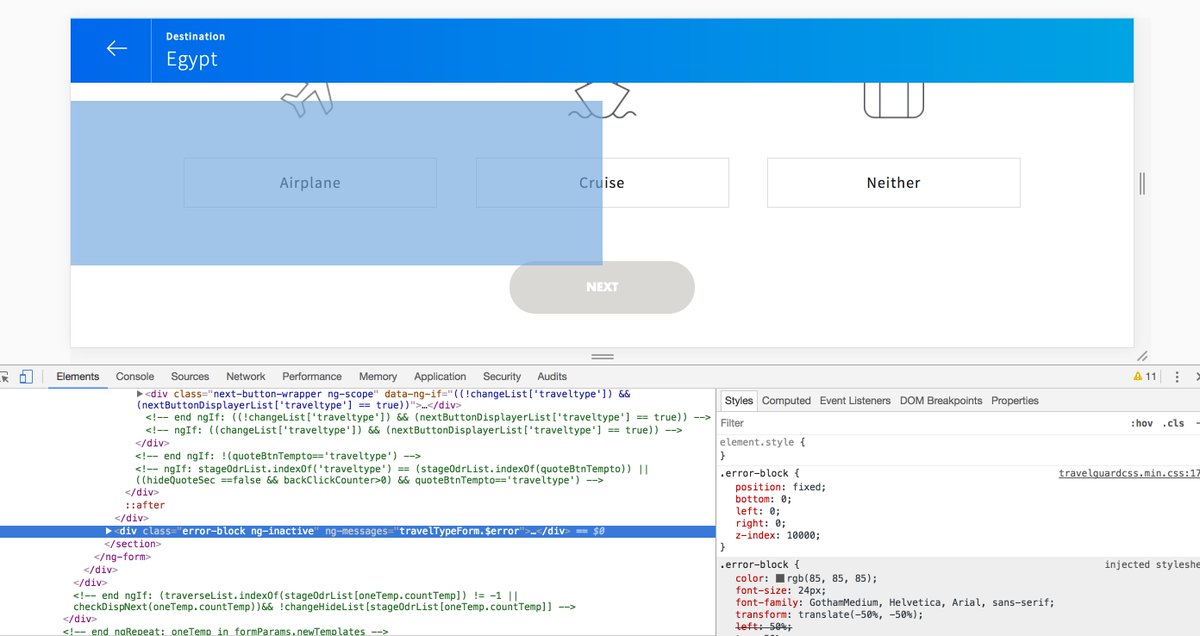Switch to the Memory tab
Image resolution: width=1200 pixels, height=636 pixels.
pos(378,377)
